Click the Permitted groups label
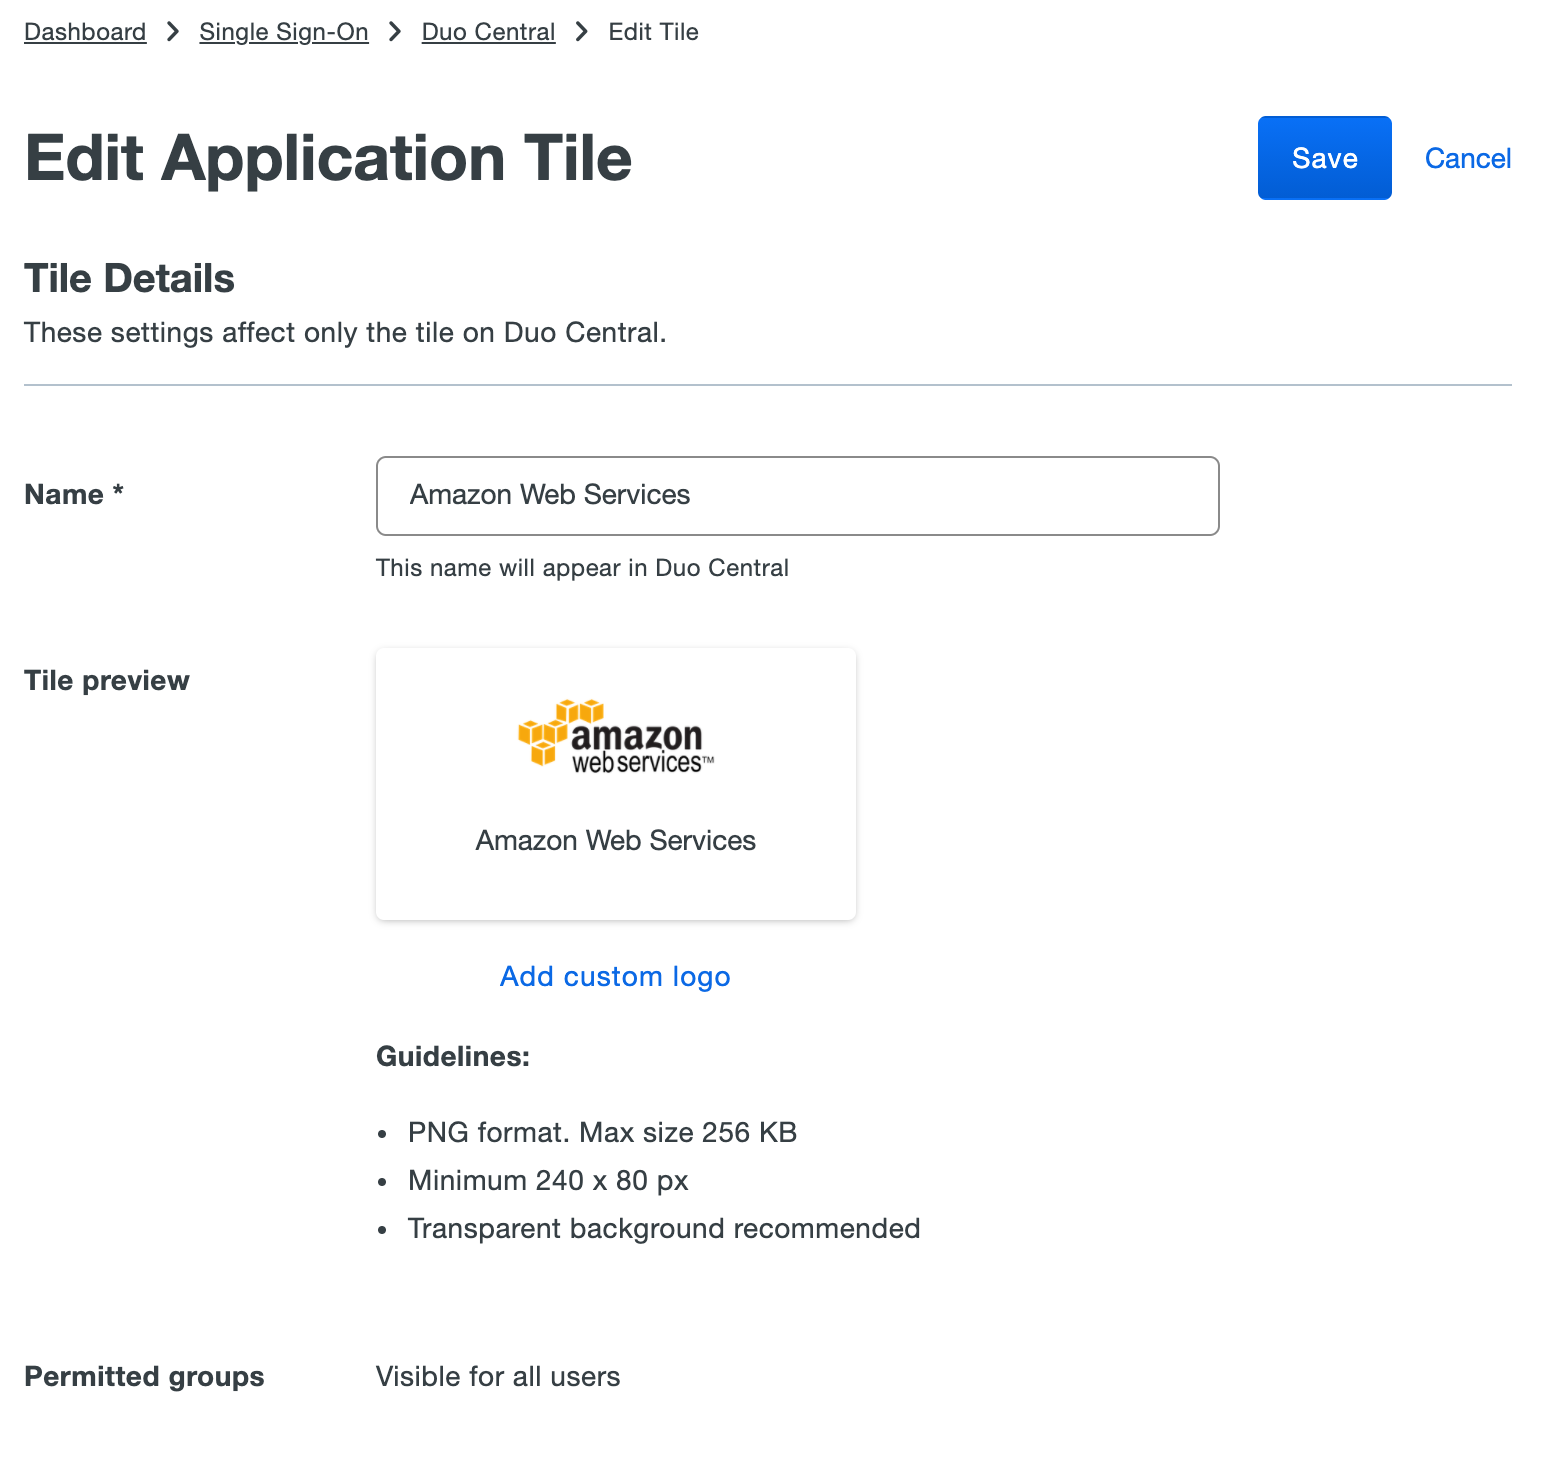Screen dimensions: 1560x1470 click(144, 1377)
